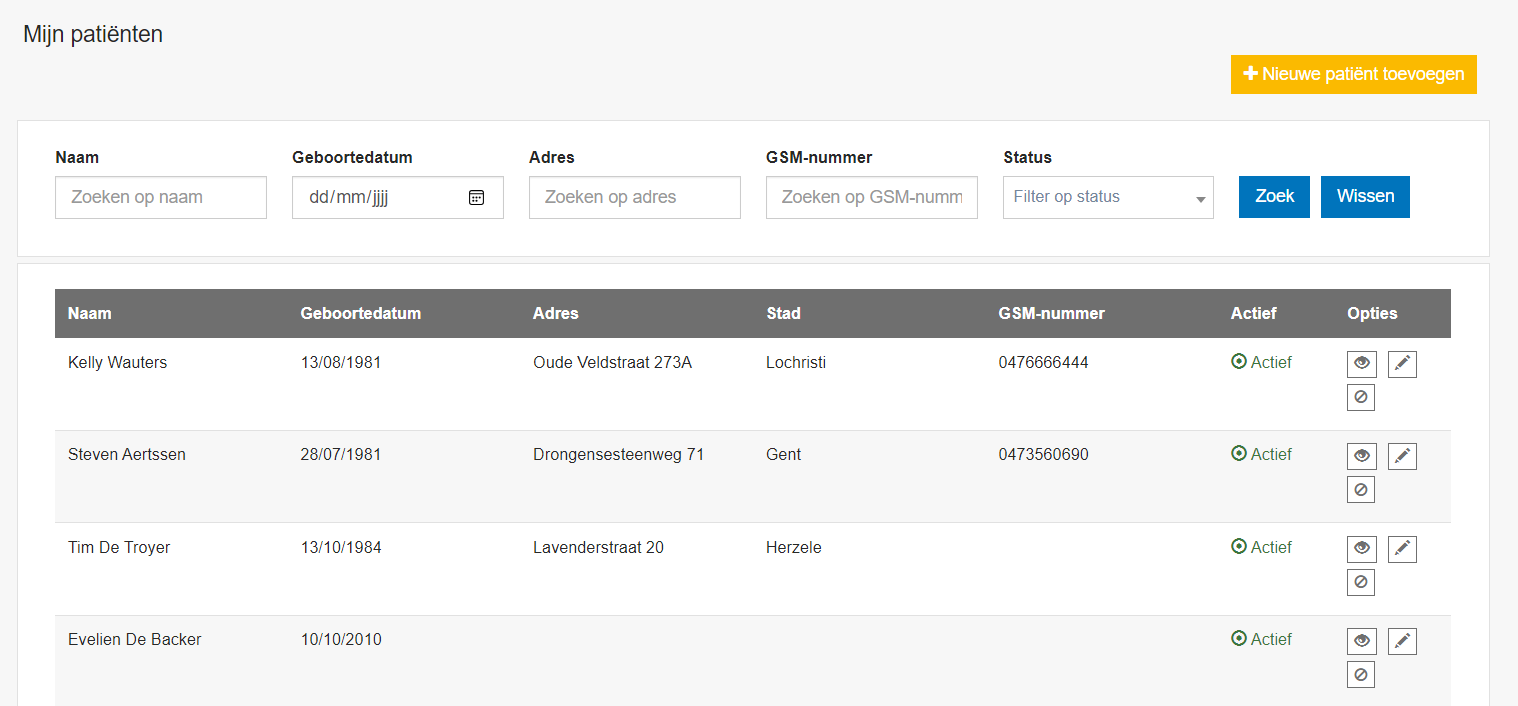Clear all filters with the Wissen button

1365,197
